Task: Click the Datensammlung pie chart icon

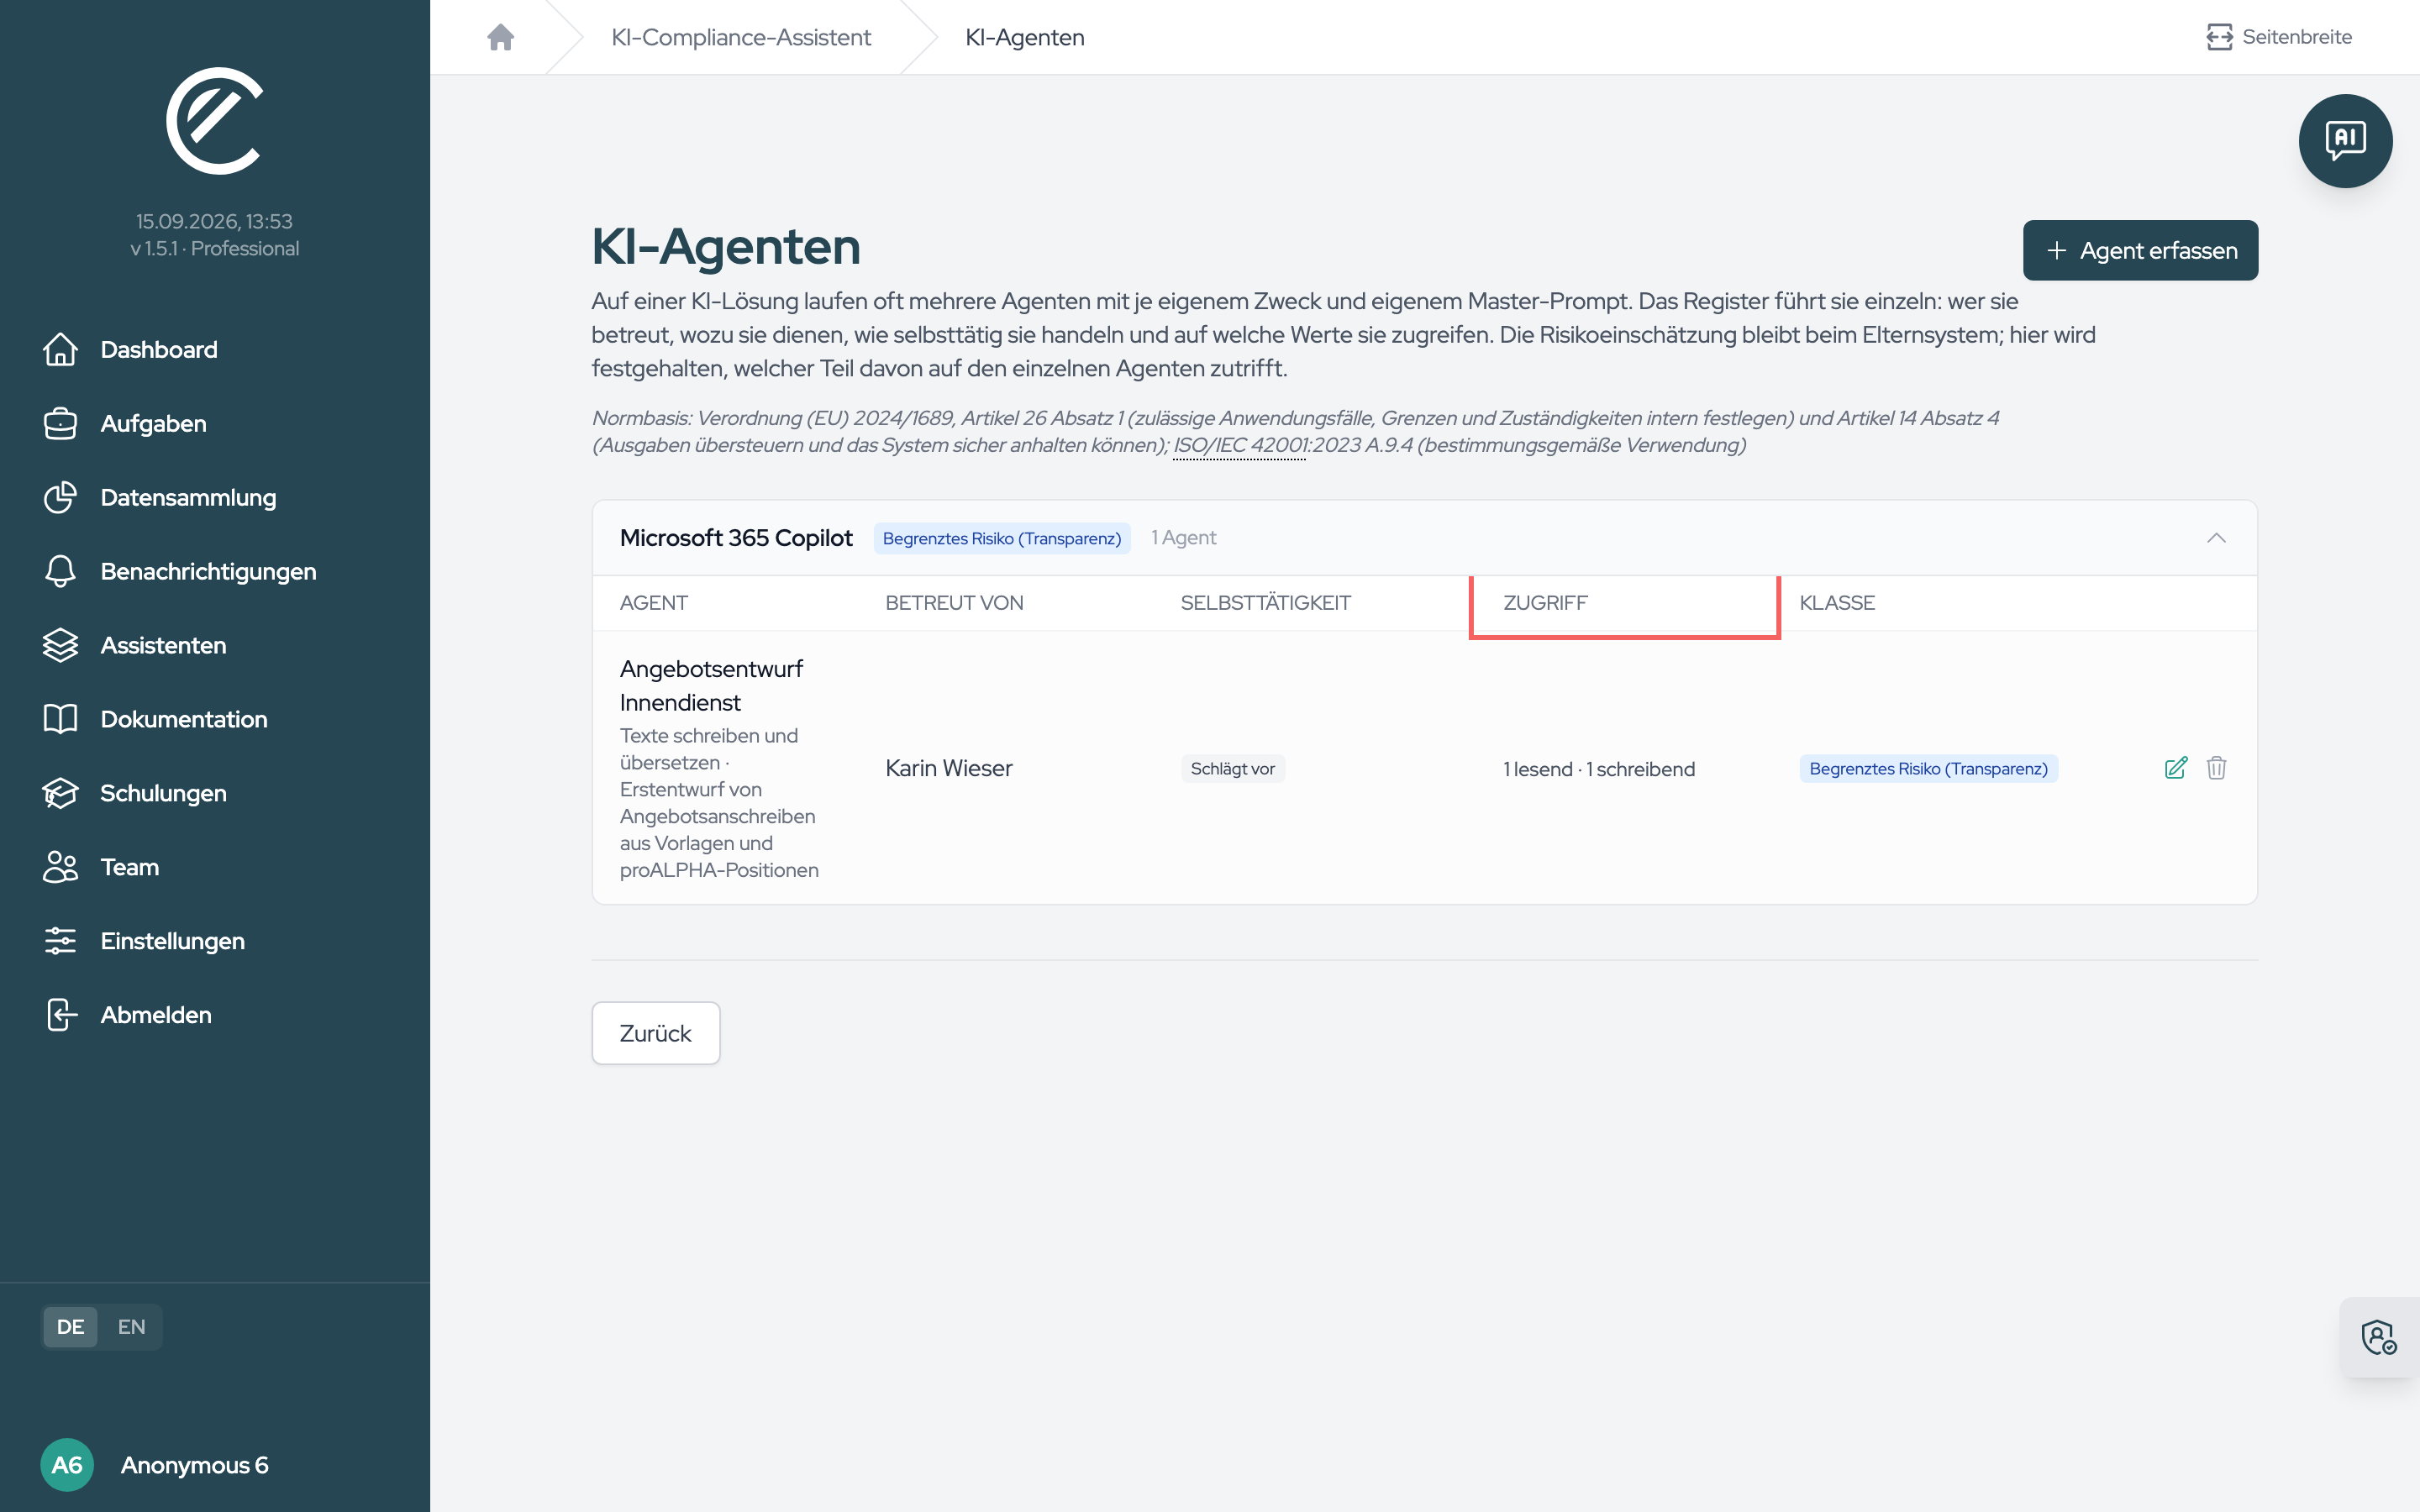Action: (60, 498)
